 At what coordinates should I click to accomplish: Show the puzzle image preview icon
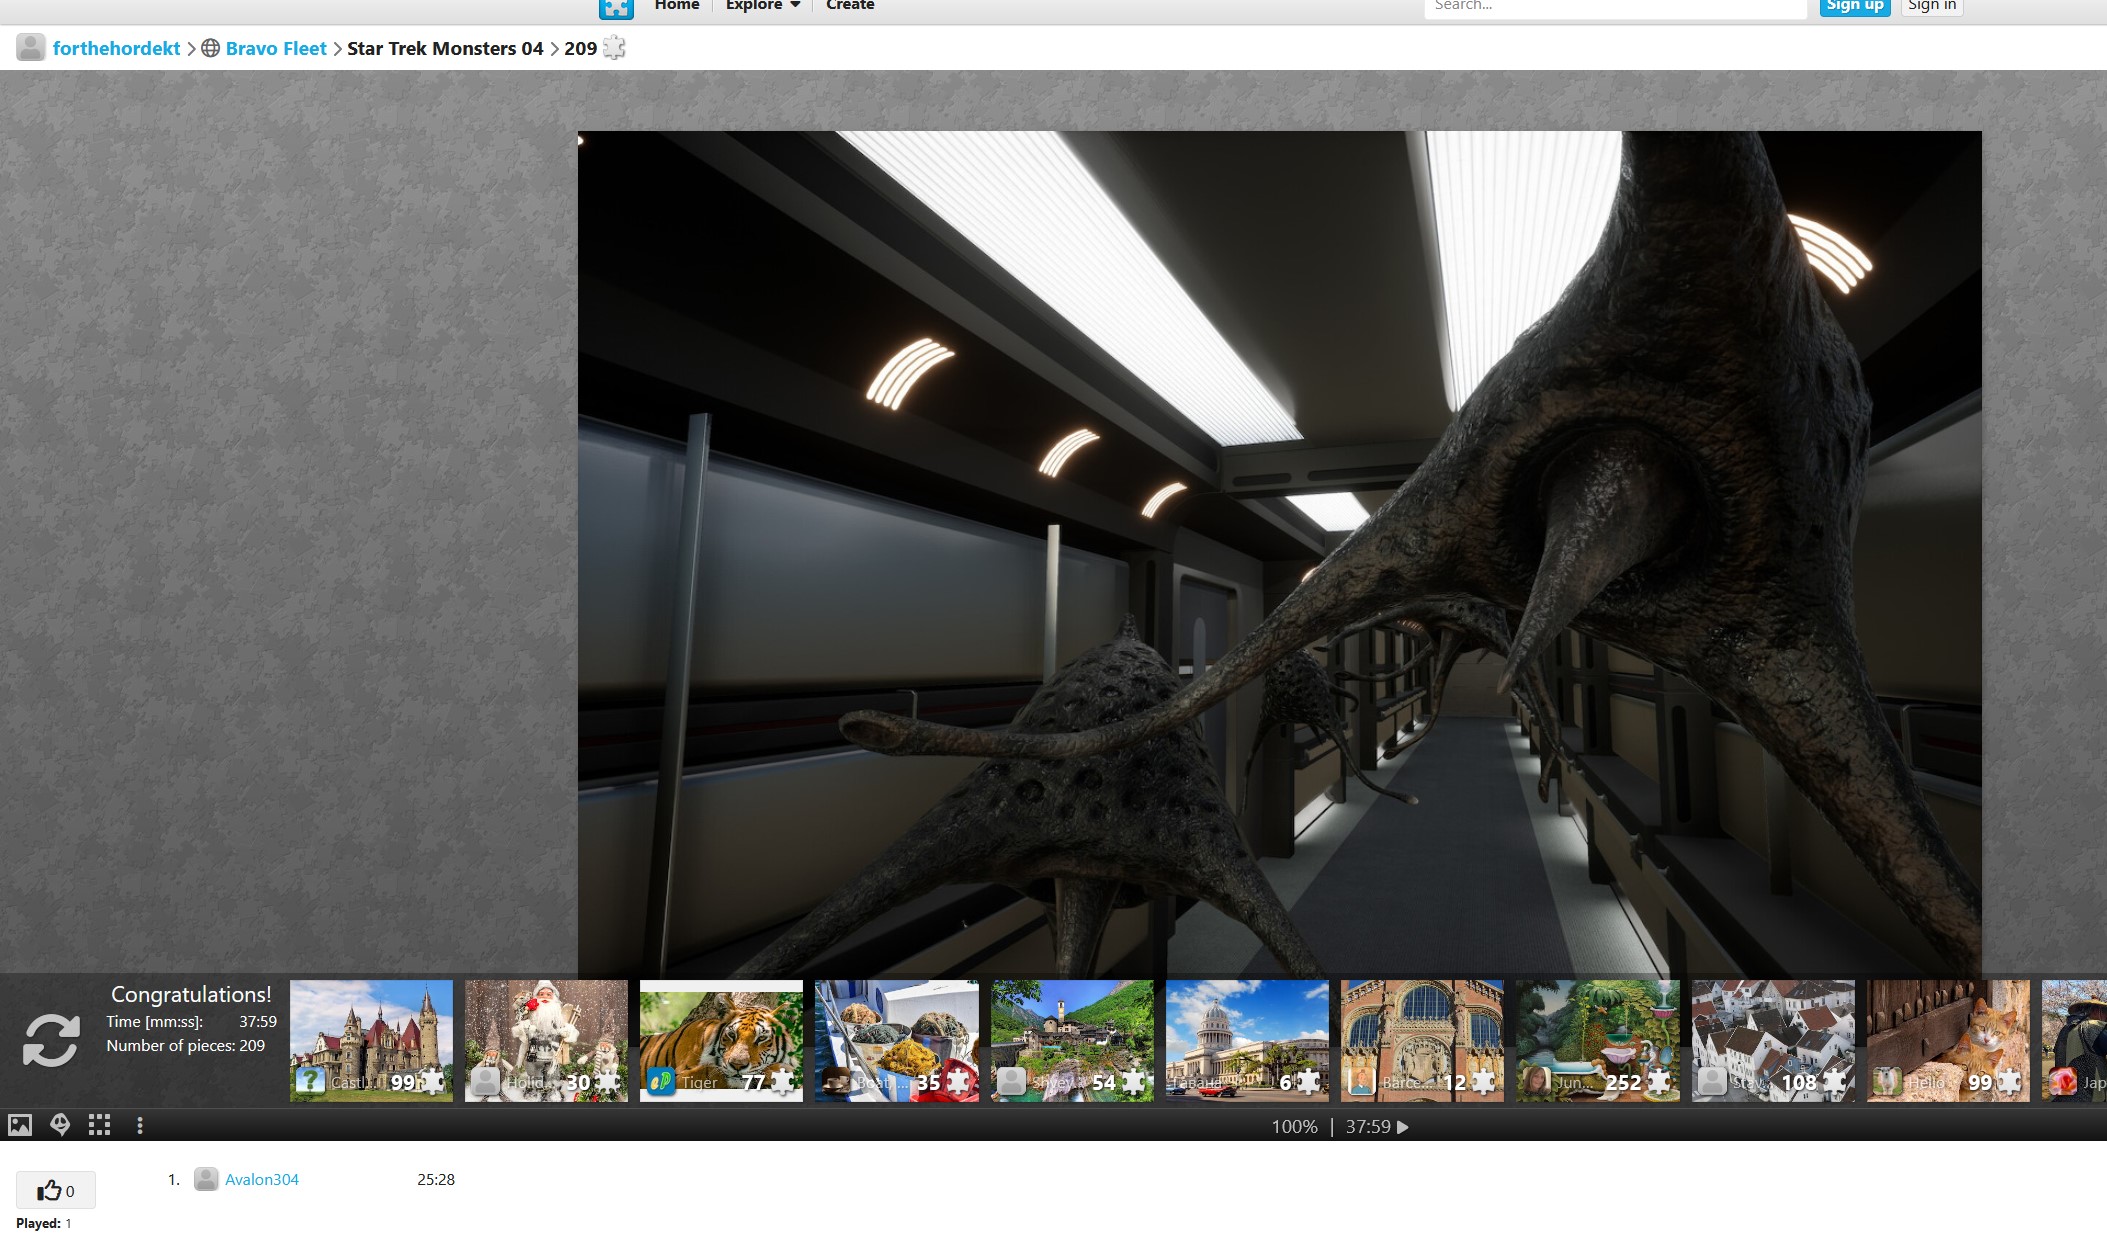(x=20, y=1125)
